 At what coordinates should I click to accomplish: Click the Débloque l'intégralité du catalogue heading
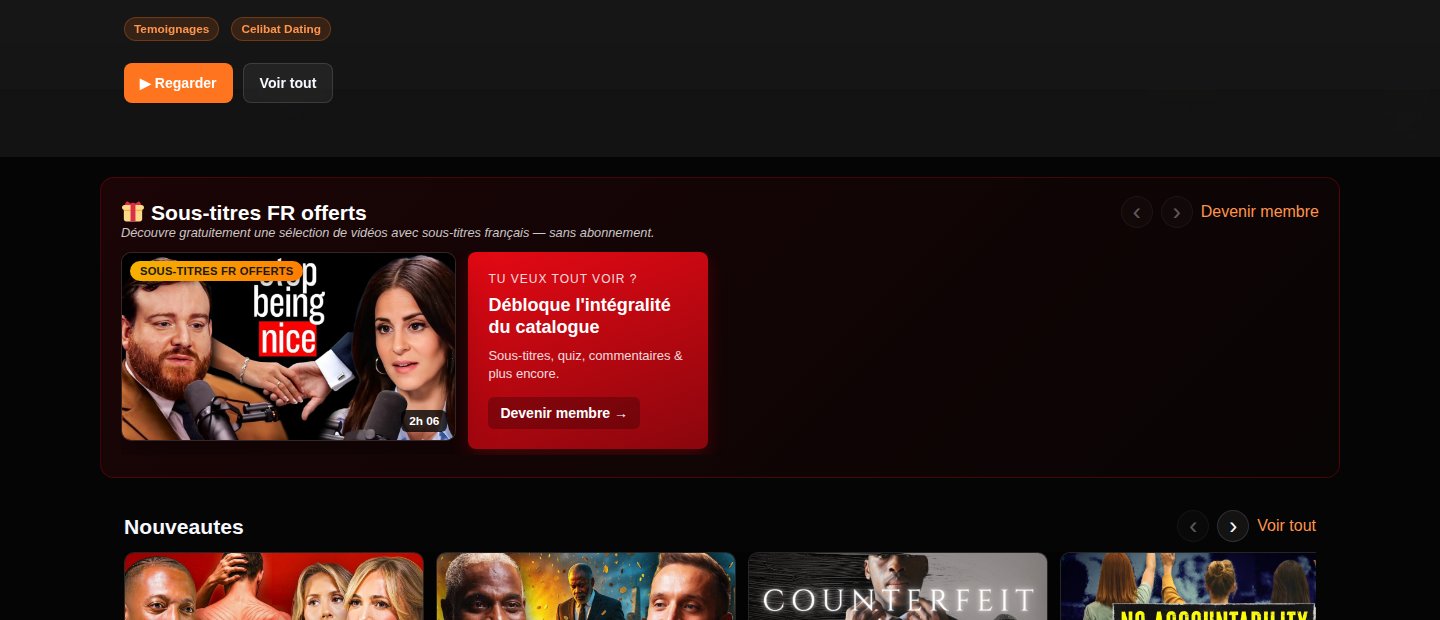pyautogui.click(x=579, y=316)
